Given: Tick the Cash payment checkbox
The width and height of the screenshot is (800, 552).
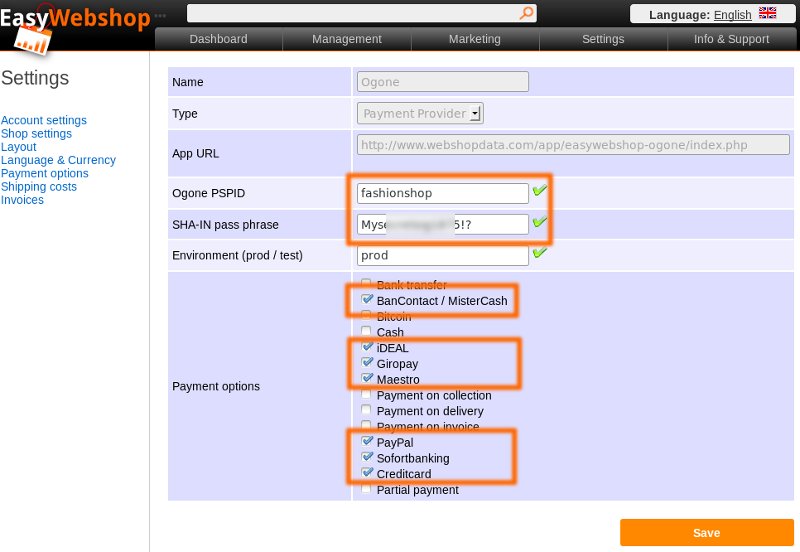Looking at the screenshot, I should pos(366,331).
